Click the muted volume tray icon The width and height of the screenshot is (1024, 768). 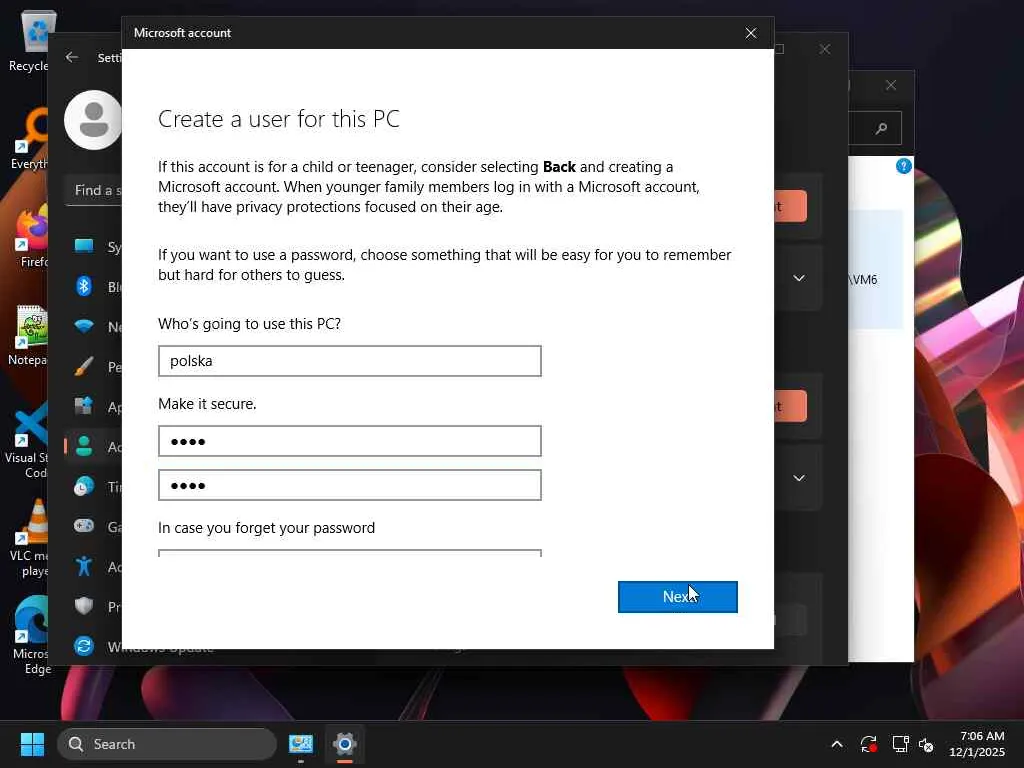(x=926, y=744)
